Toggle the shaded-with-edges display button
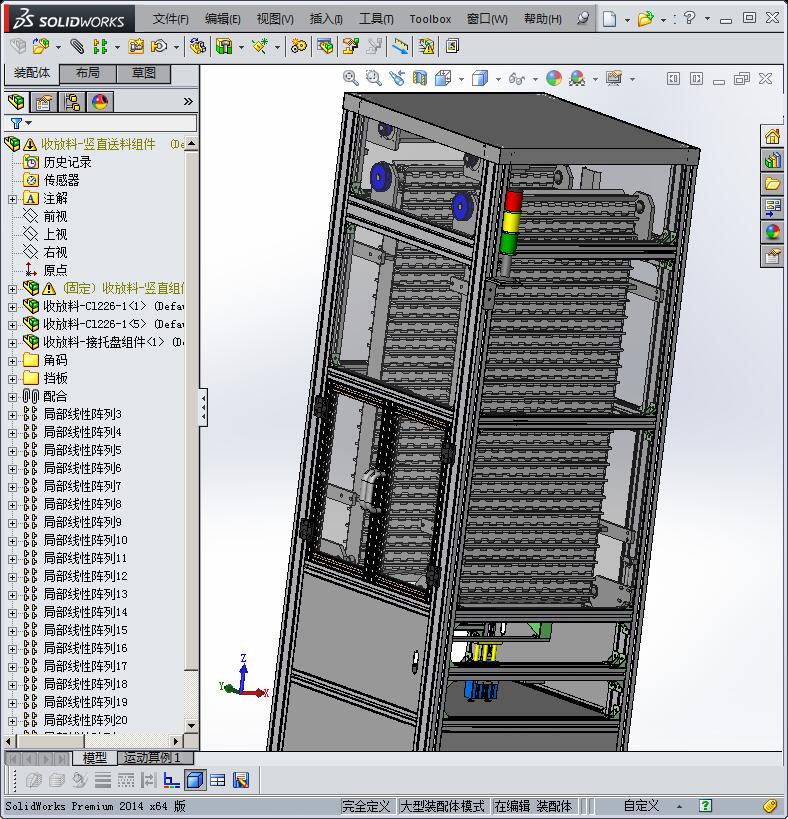 (x=195, y=780)
